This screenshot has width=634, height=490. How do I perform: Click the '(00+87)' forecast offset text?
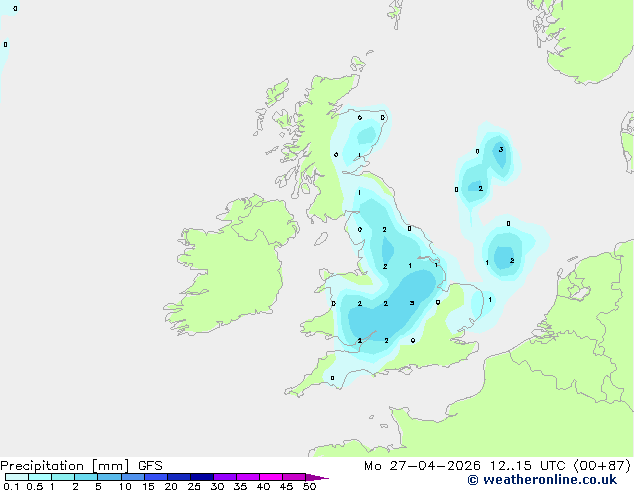[x=602, y=466]
